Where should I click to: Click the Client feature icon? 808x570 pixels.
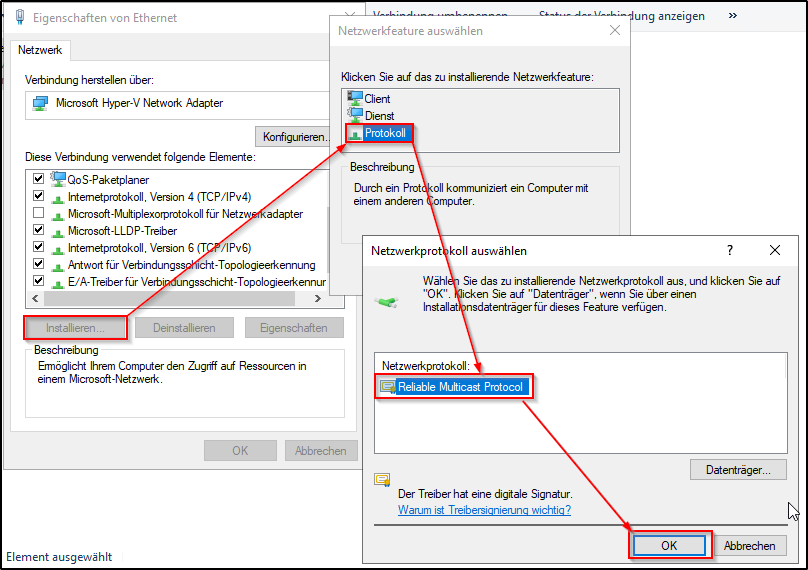pos(355,97)
